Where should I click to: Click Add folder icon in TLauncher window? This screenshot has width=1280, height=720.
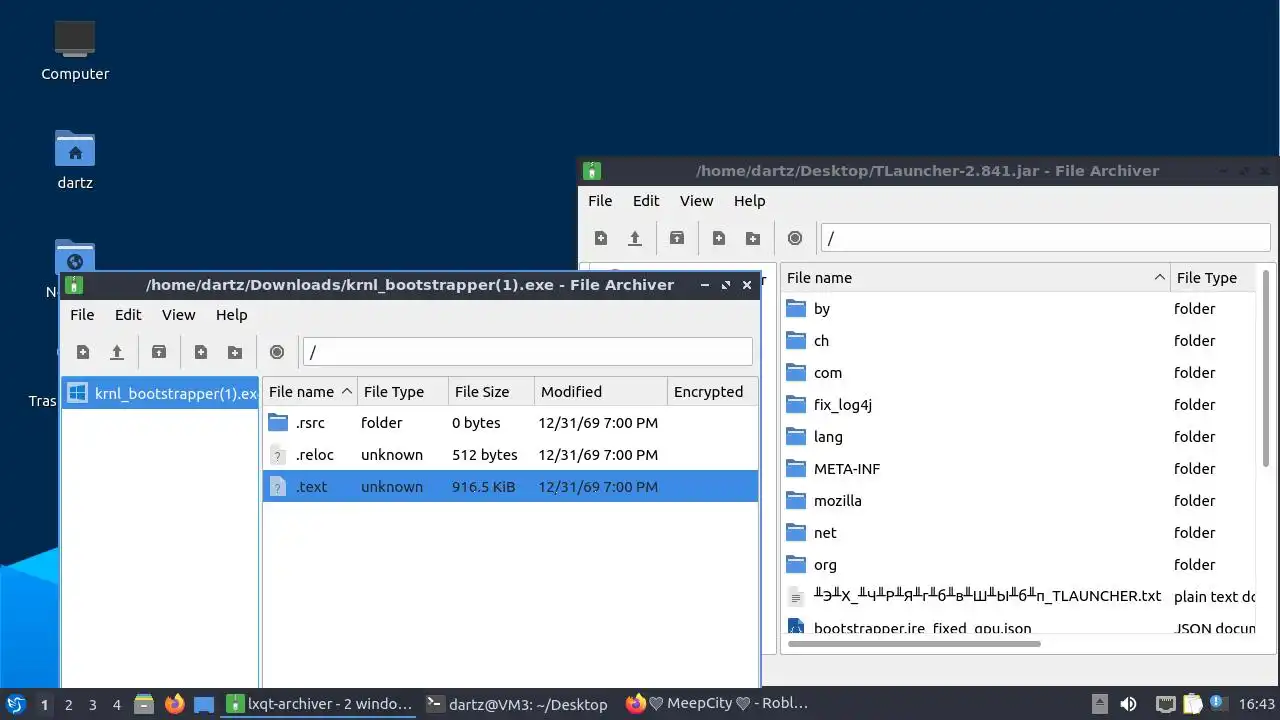coord(753,238)
